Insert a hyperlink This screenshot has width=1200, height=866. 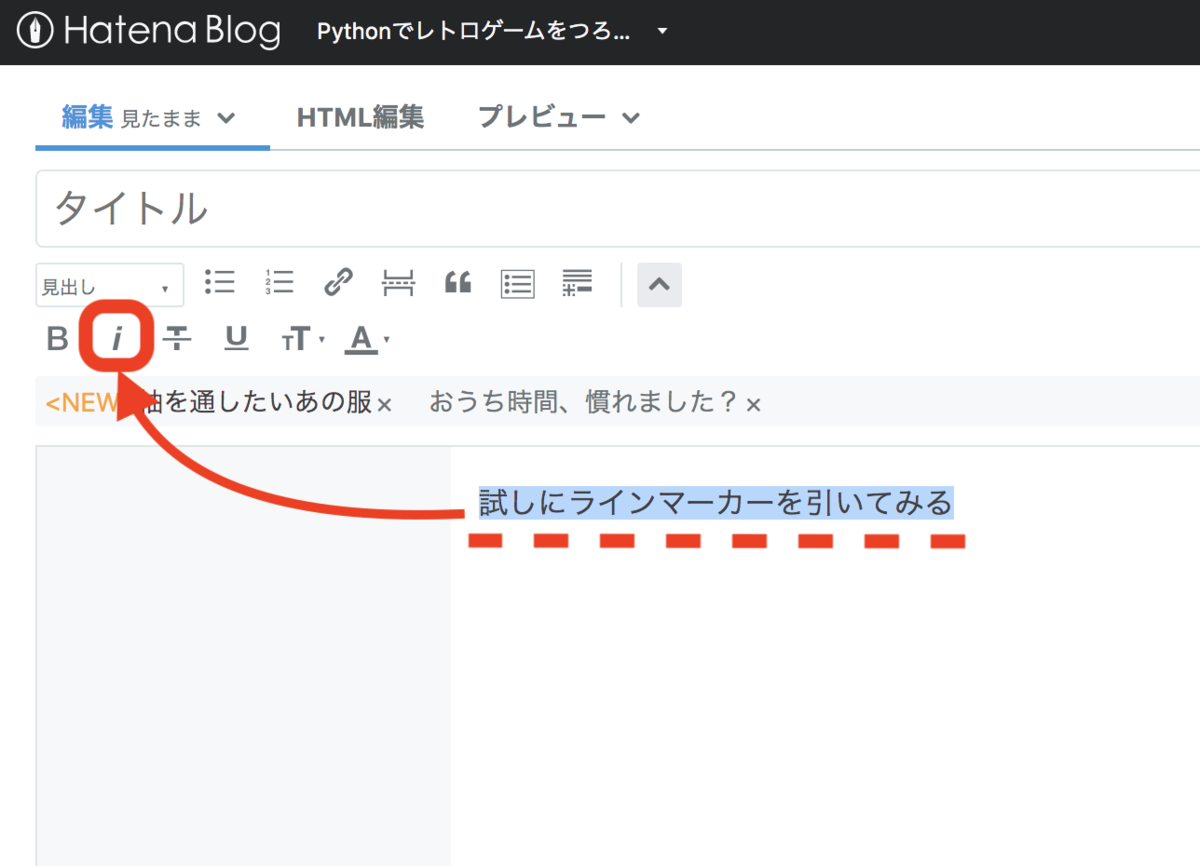pyautogui.click(x=339, y=283)
